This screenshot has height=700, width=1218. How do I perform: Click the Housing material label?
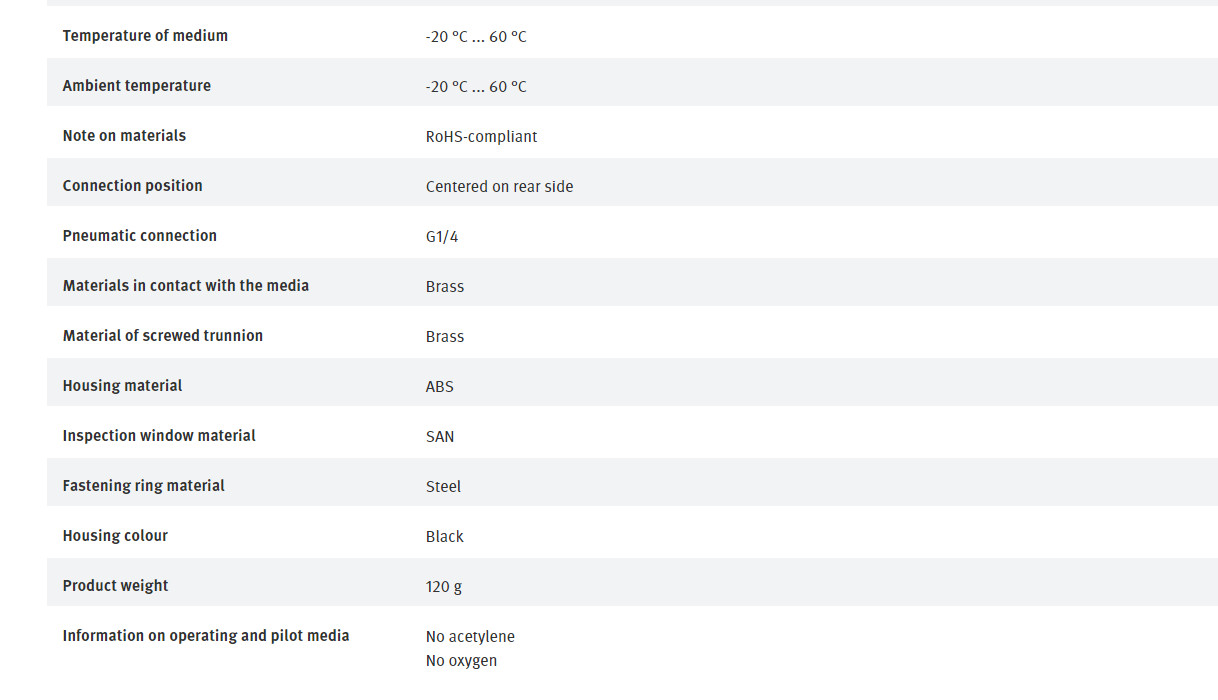coord(122,386)
